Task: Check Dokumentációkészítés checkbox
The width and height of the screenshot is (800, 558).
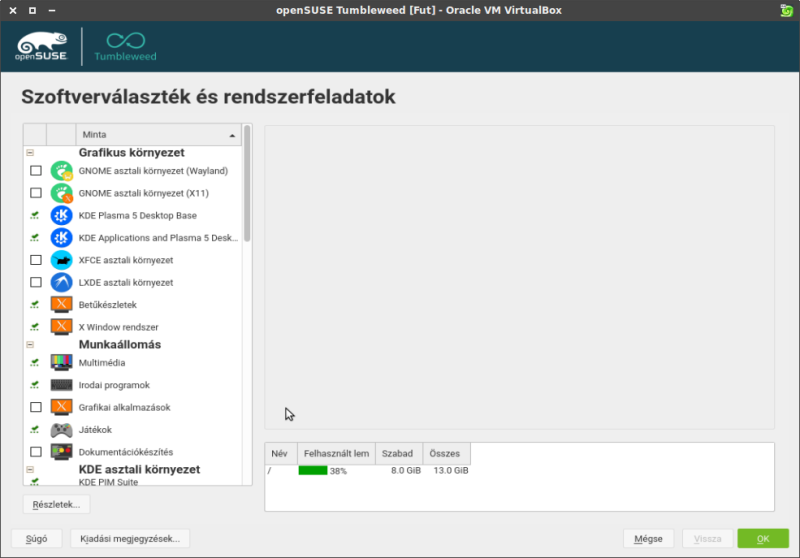Action: [x=36, y=452]
